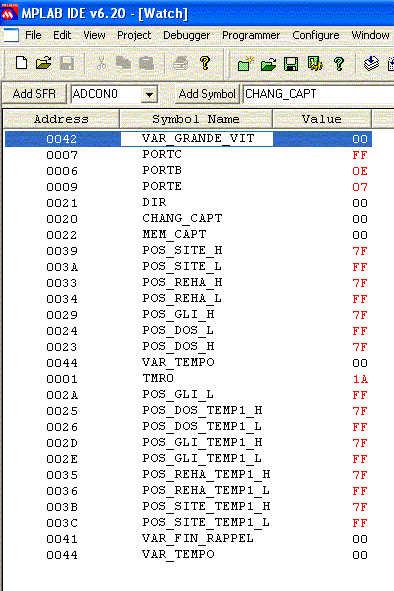Open the Programmer menu
This screenshot has height=591, width=394.
click(251, 35)
